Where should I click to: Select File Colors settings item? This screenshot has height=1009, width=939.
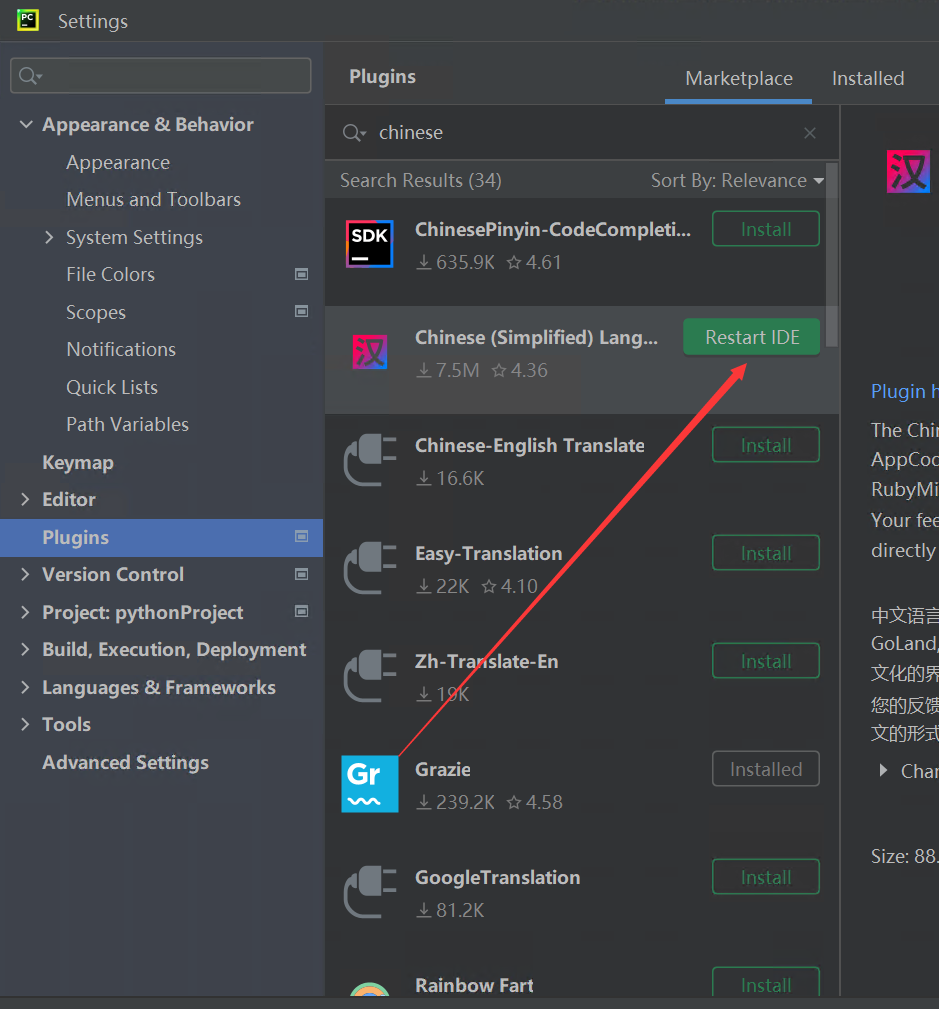point(110,274)
